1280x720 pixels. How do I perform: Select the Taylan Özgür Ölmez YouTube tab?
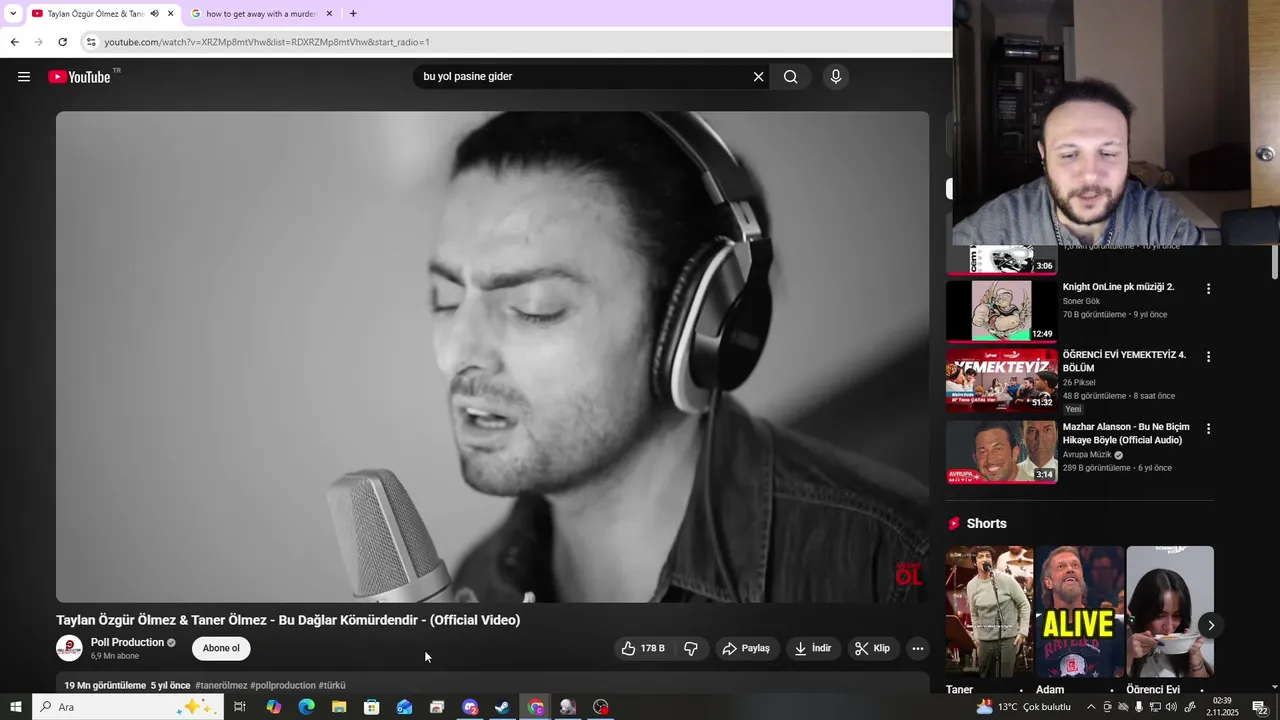click(95, 14)
